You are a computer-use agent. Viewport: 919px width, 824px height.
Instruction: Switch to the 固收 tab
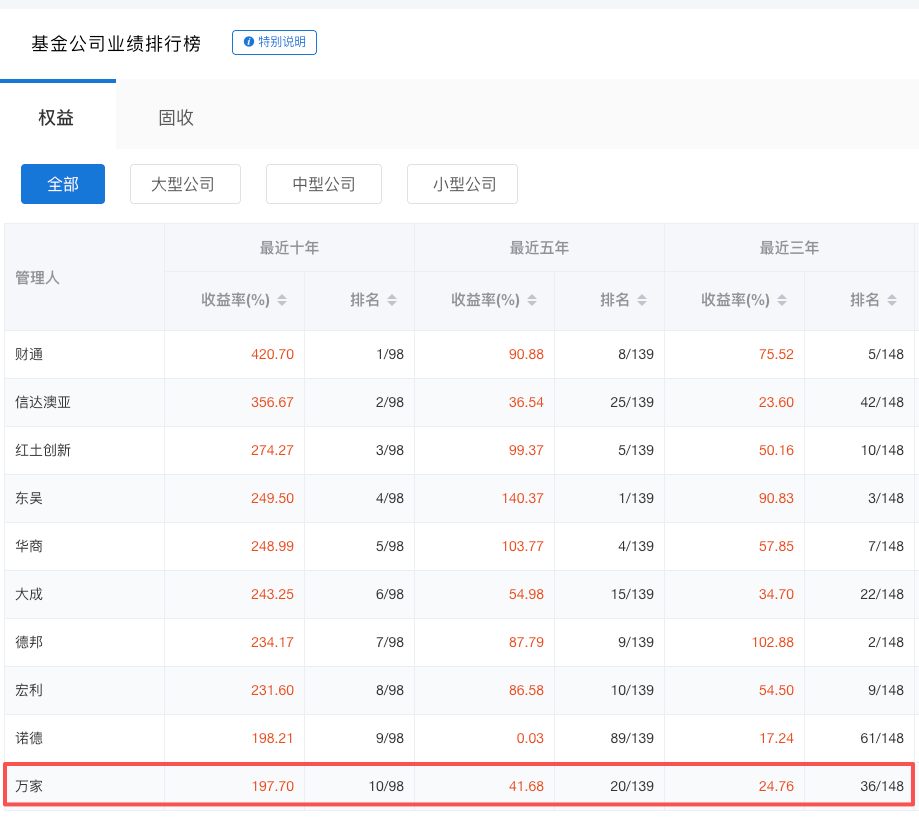coord(176,117)
